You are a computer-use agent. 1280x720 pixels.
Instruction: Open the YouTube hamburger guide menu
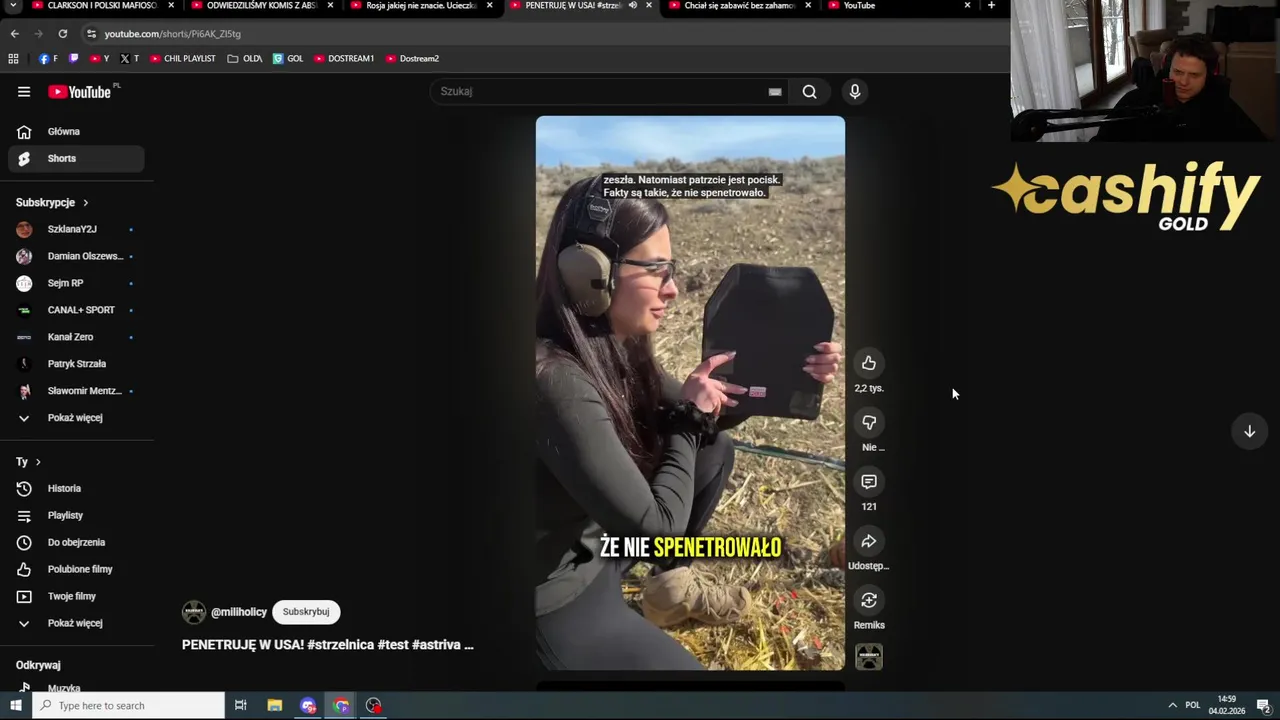click(24, 91)
